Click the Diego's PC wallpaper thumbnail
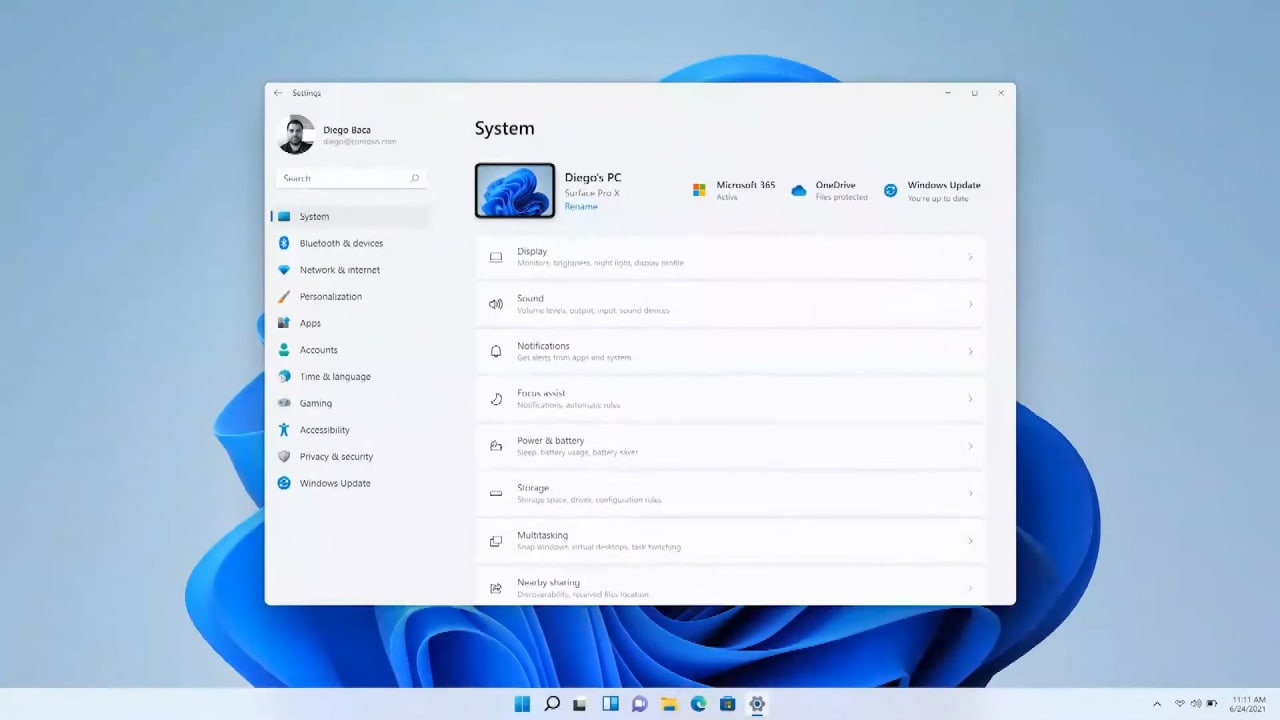Viewport: 1280px width, 720px height. [x=515, y=190]
